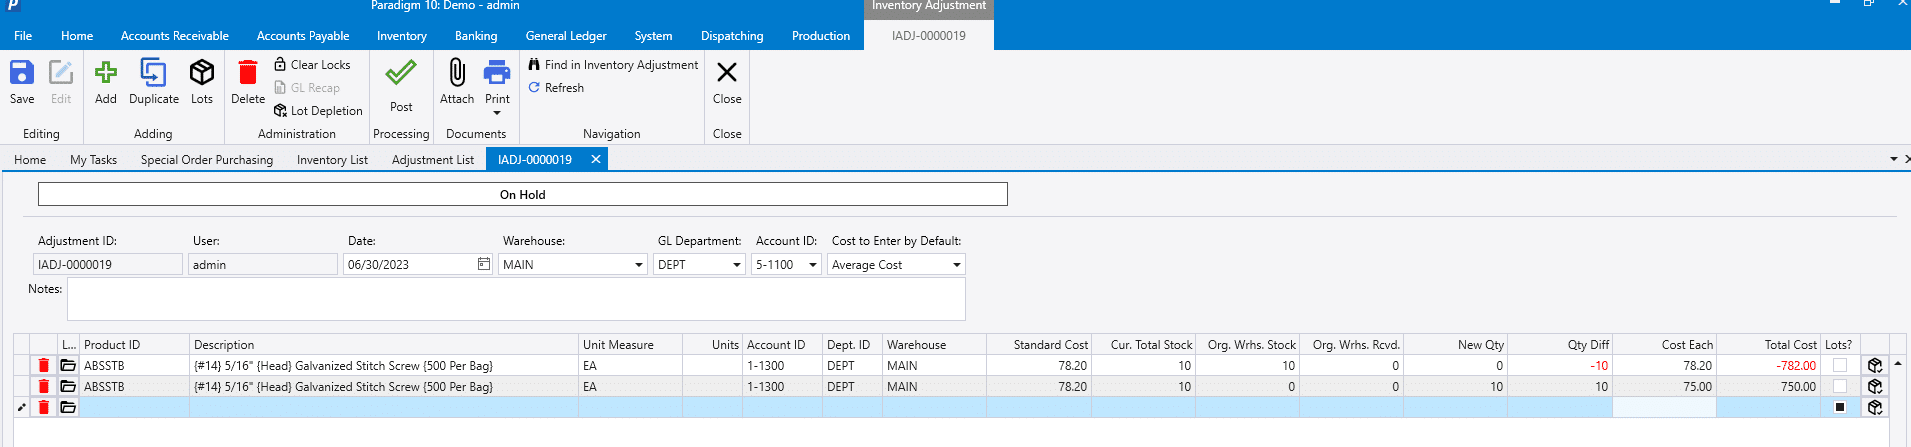Click the red Delete trash icon in ribbon
1911x447 pixels.
[247, 74]
